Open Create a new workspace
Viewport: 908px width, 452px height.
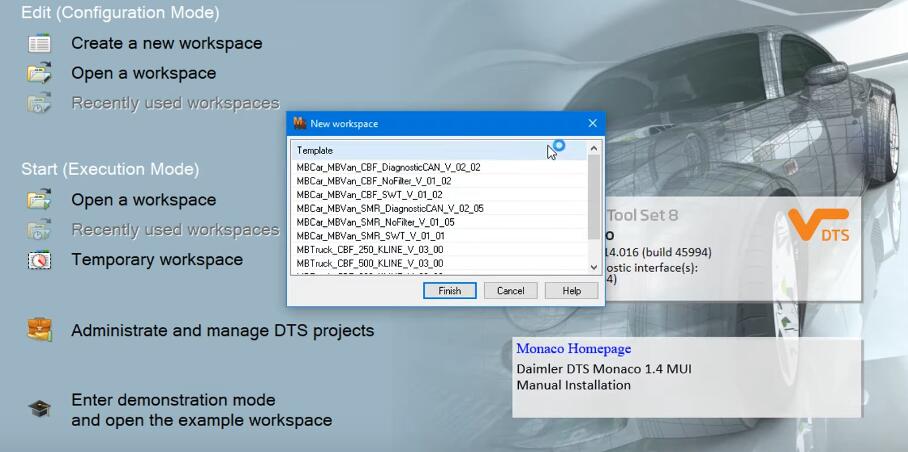[x=167, y=43]
